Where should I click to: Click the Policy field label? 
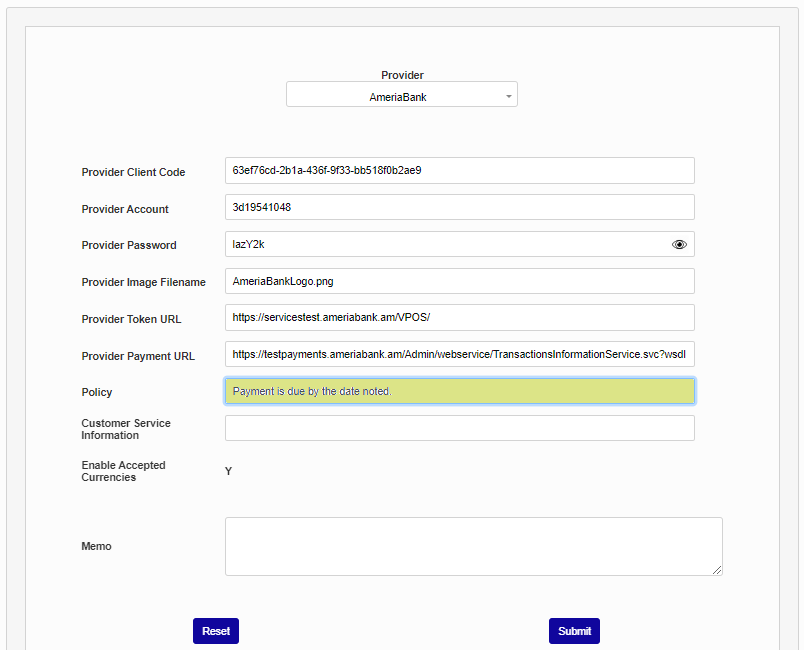coord(97,392)
